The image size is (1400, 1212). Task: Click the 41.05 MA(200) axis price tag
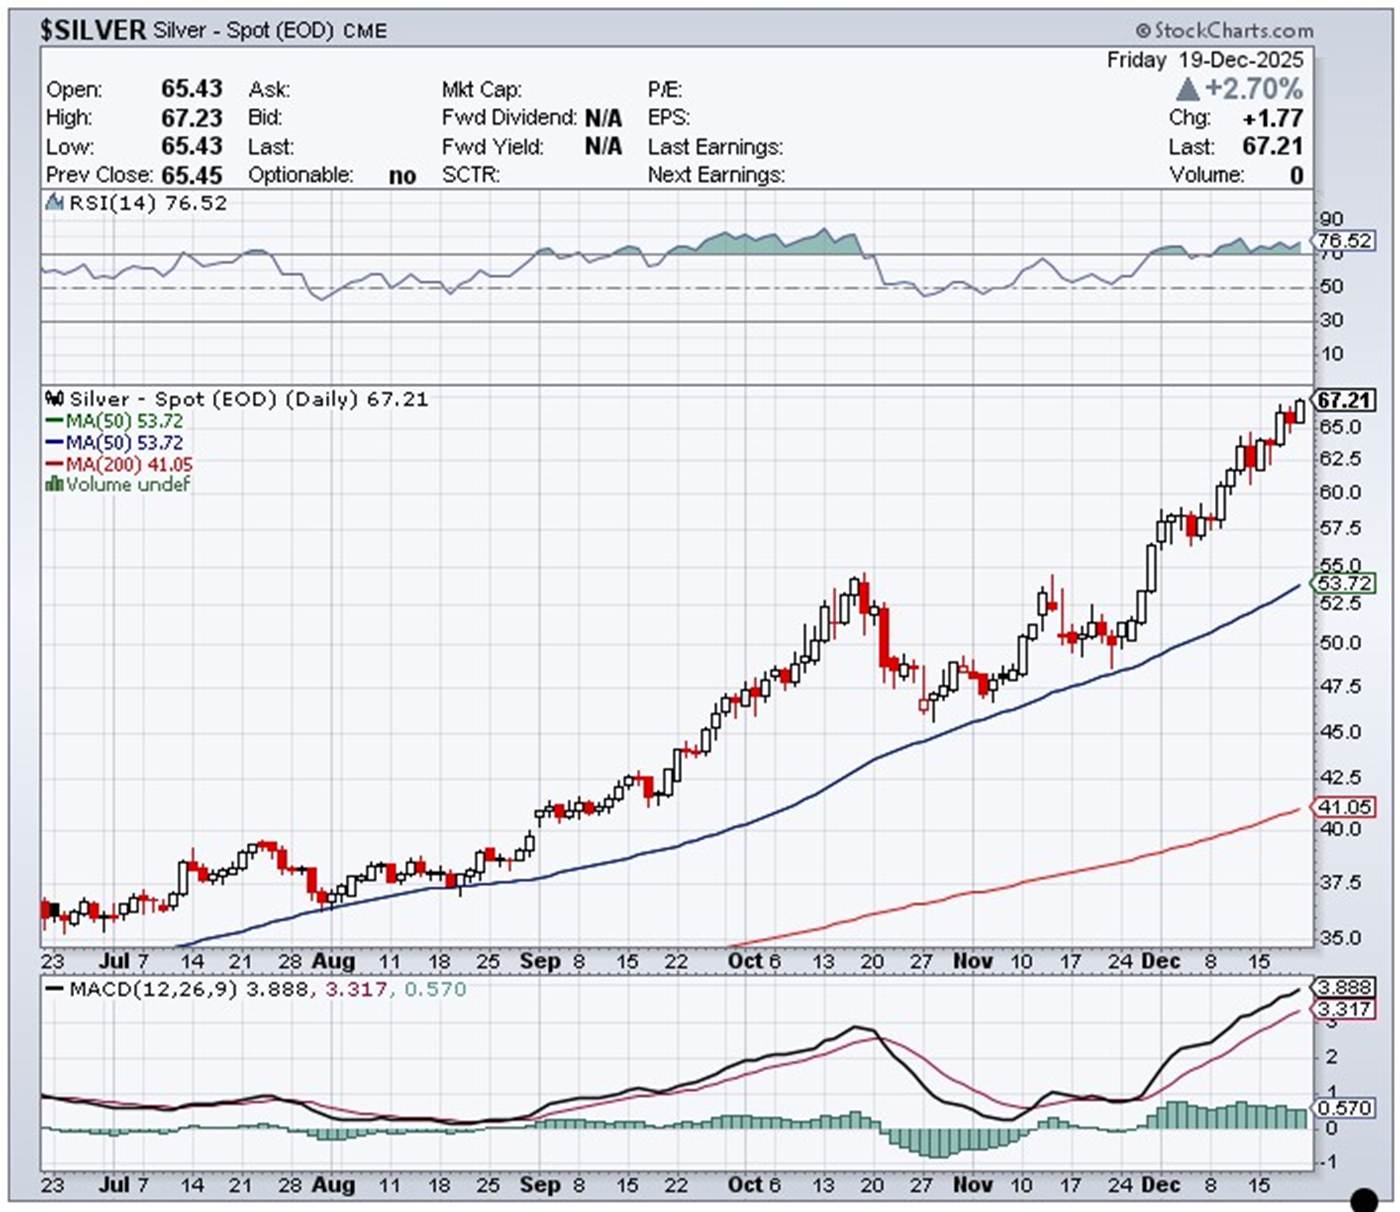1345,806
